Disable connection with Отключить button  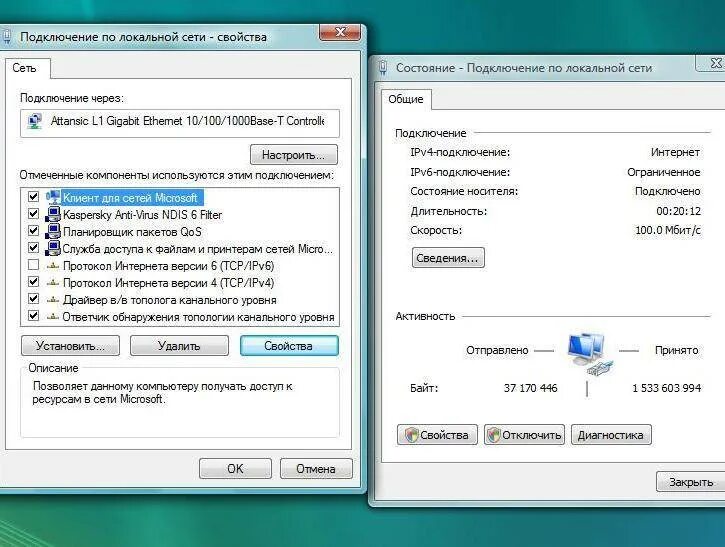(x=524, y=435)
